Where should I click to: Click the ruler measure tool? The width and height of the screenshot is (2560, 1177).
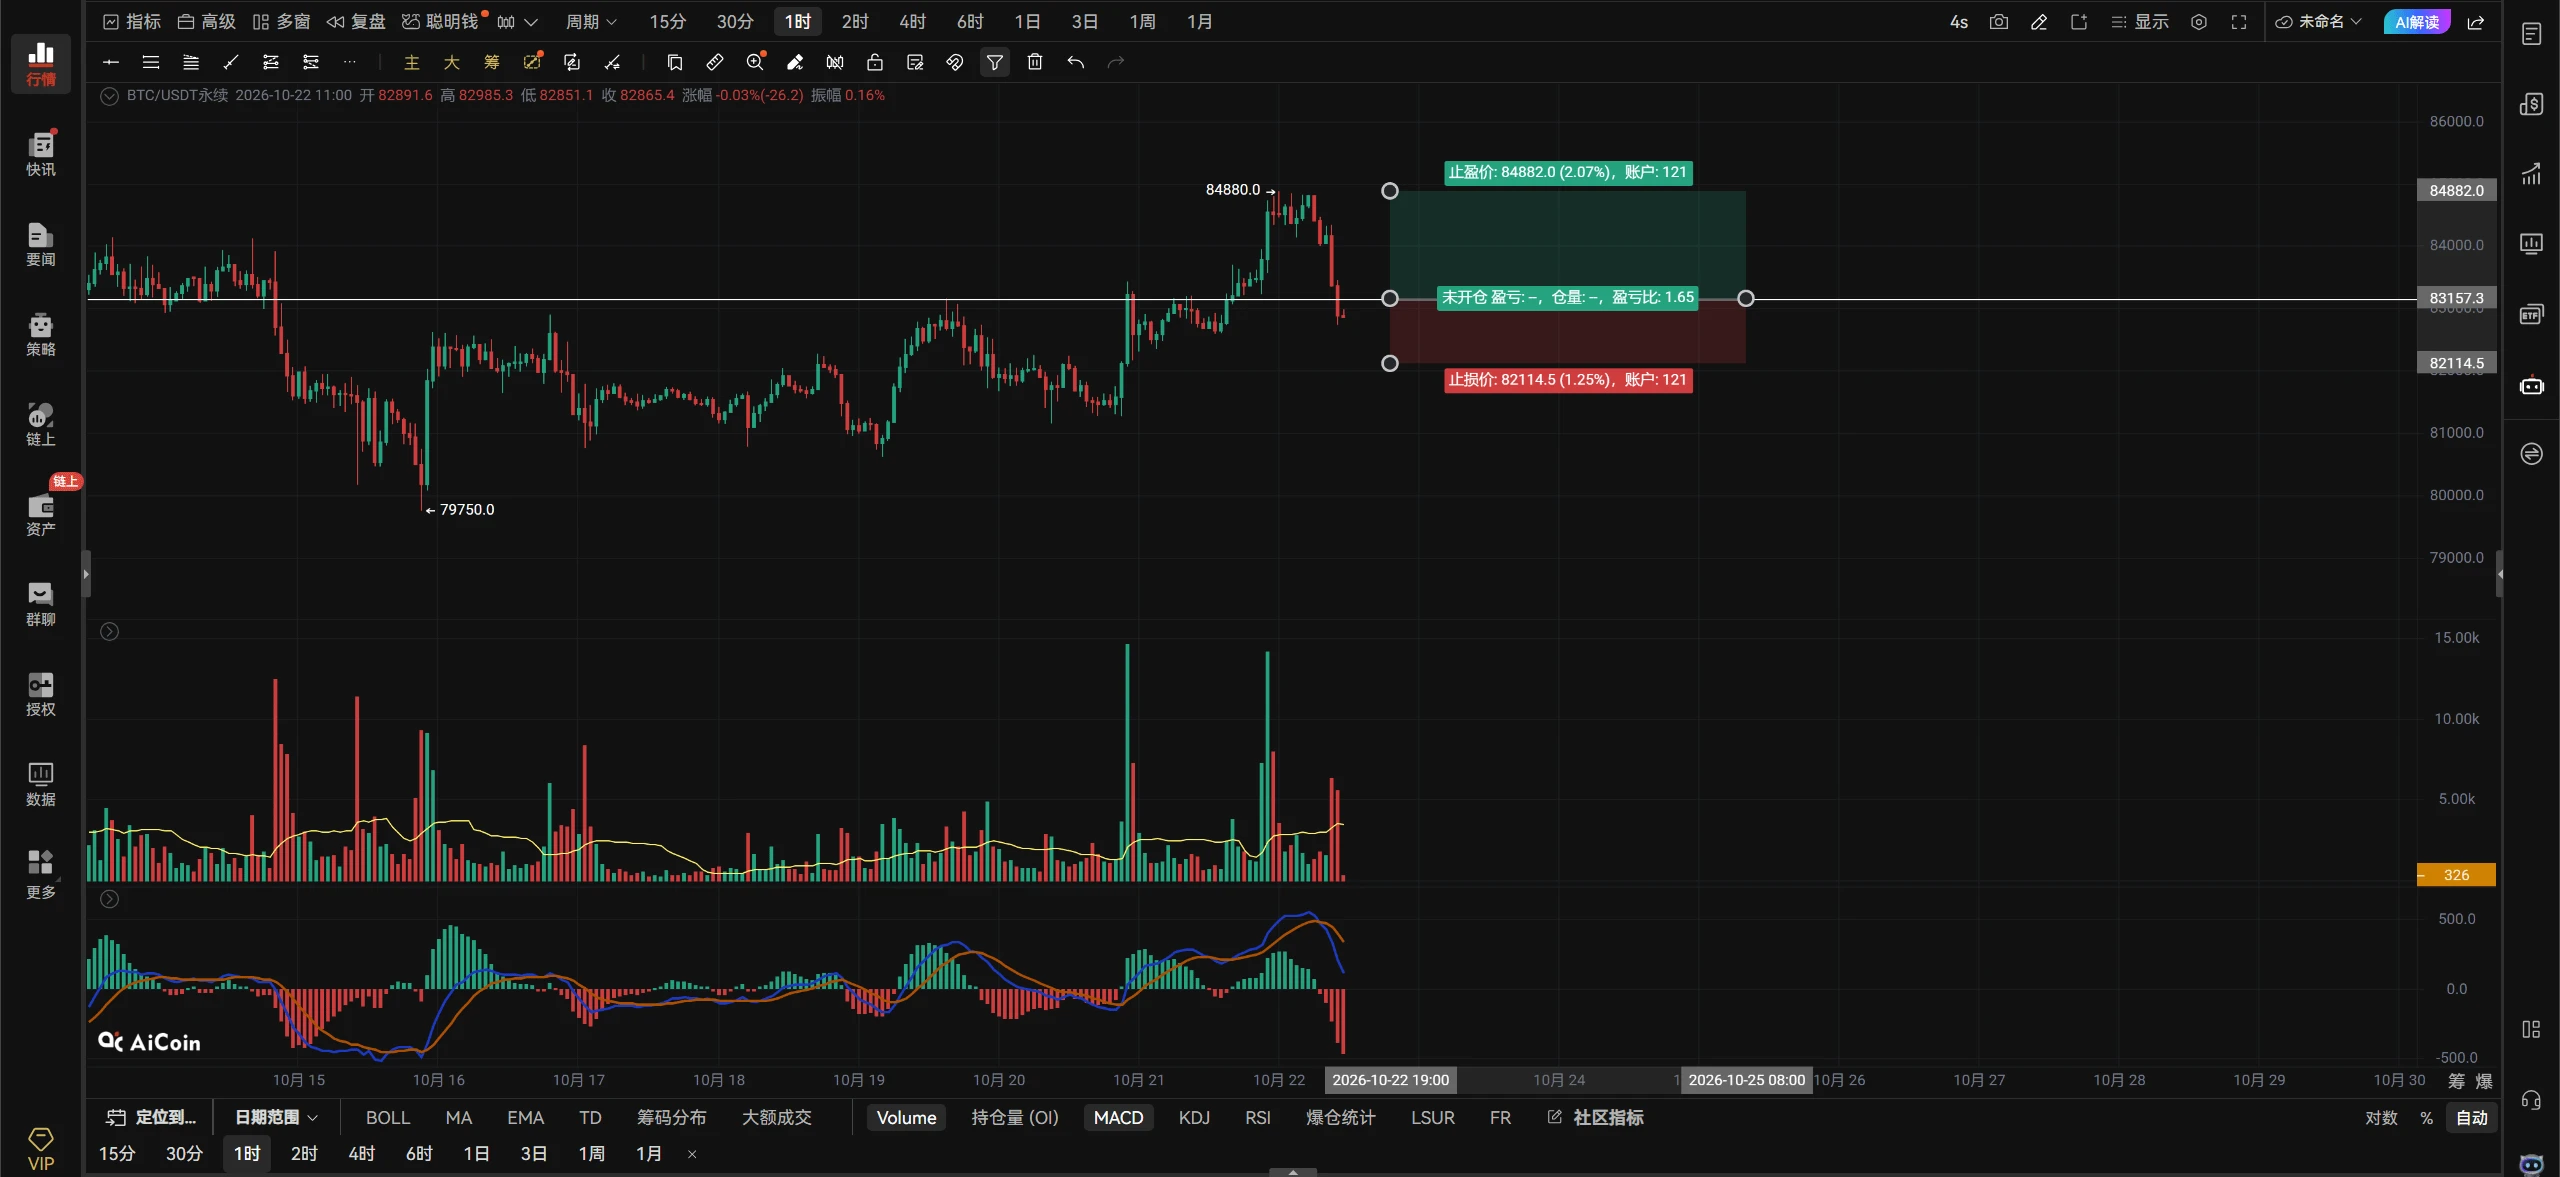coord(715,62)
